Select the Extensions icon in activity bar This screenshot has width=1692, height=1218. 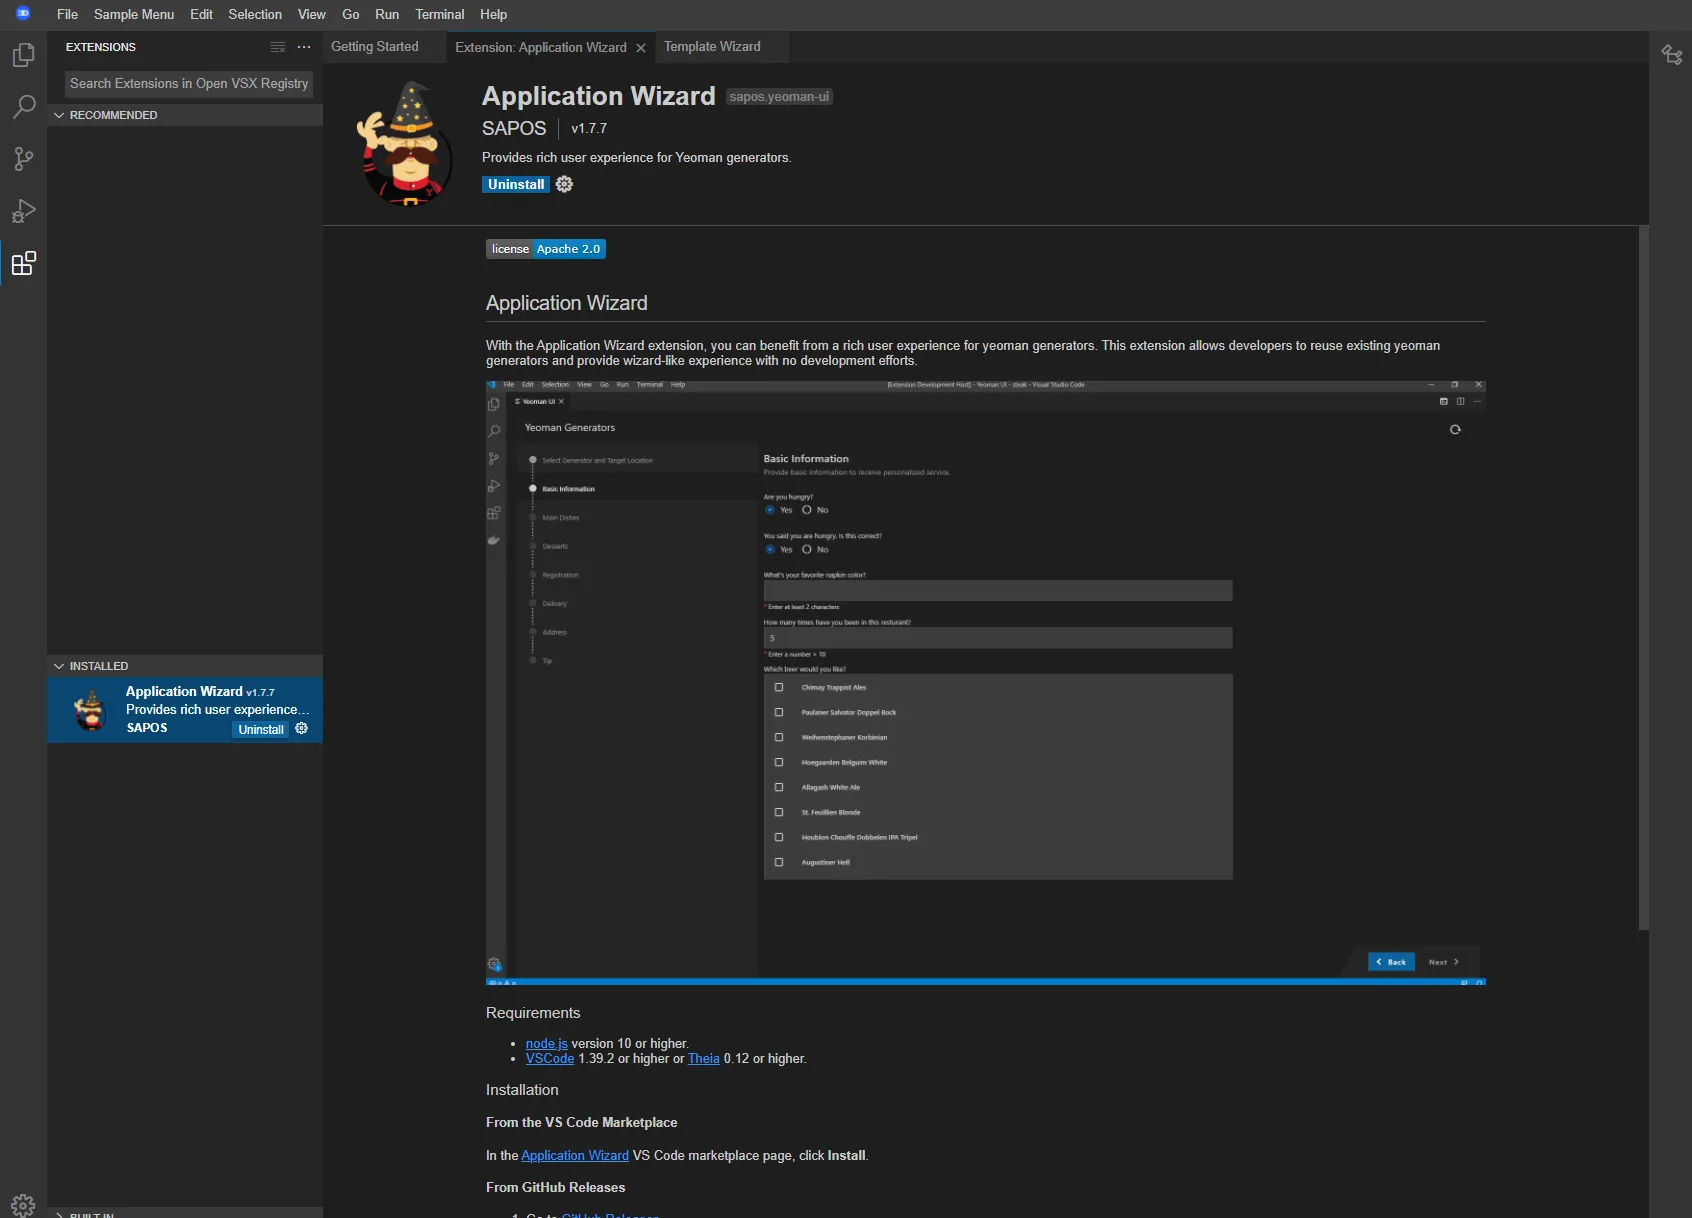coord(23,264)
